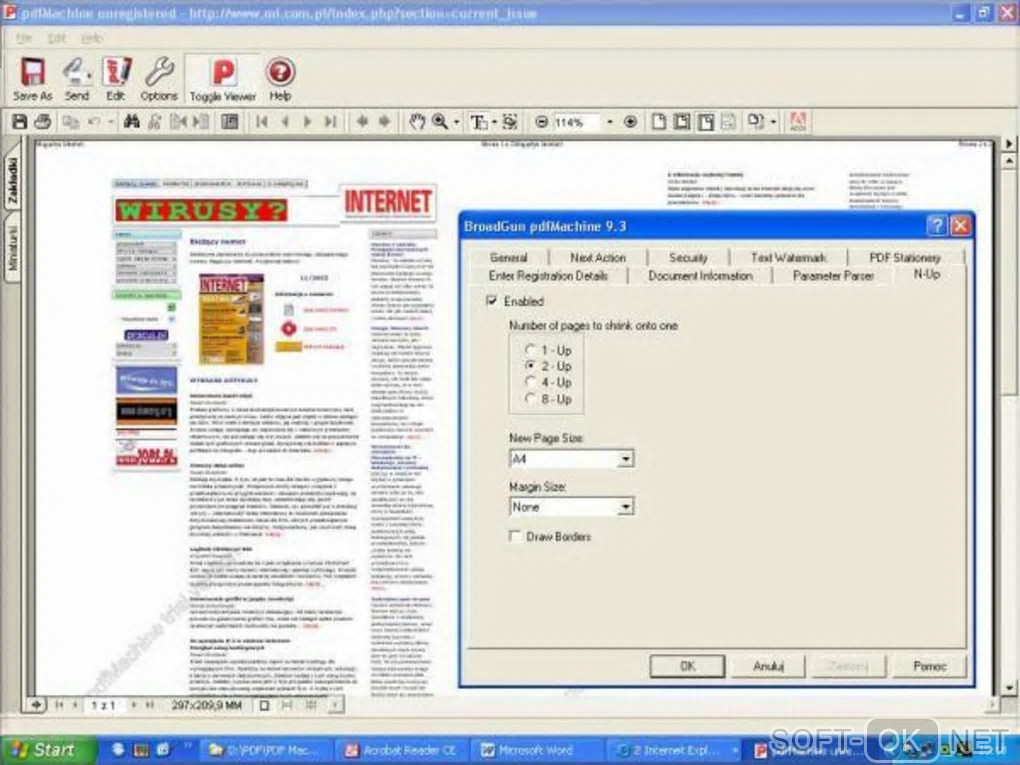Click the Toggle Viewer icon
Image resolution: width=1020 pixels, height=765 pixels.
click(223, 79)
